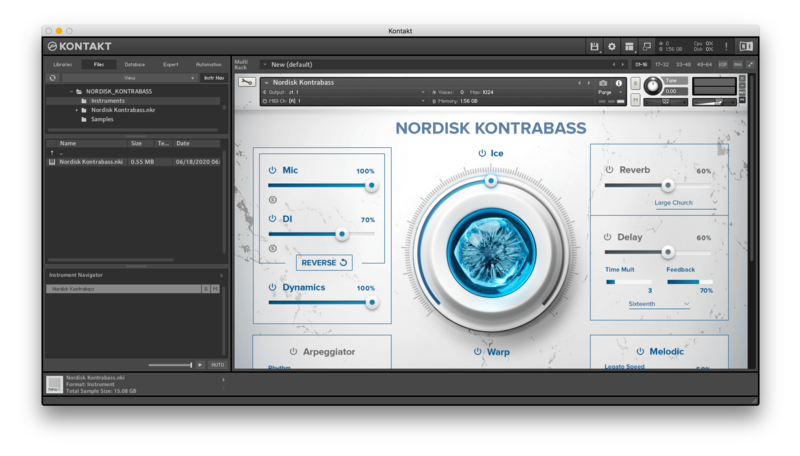Select rack page 17-32

coord(662,65)
